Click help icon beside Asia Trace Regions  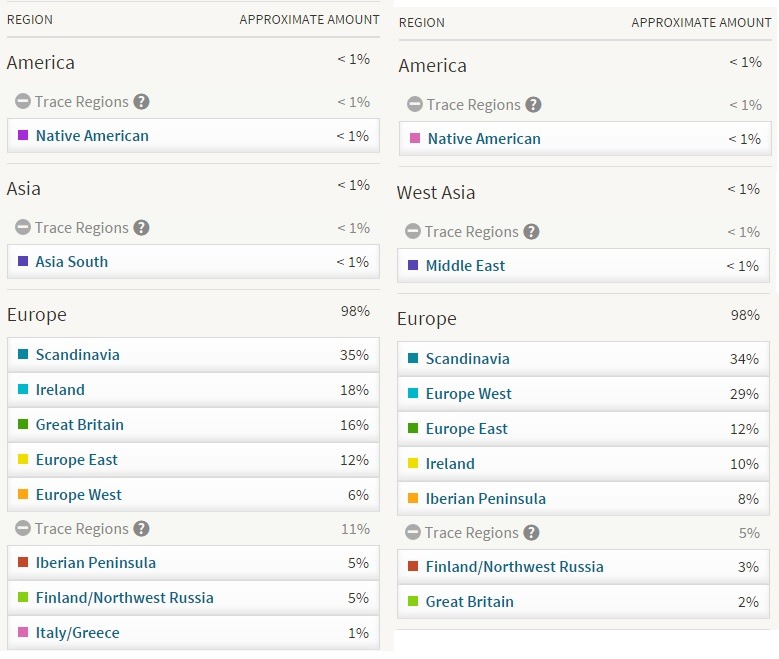tap(142, 228)
